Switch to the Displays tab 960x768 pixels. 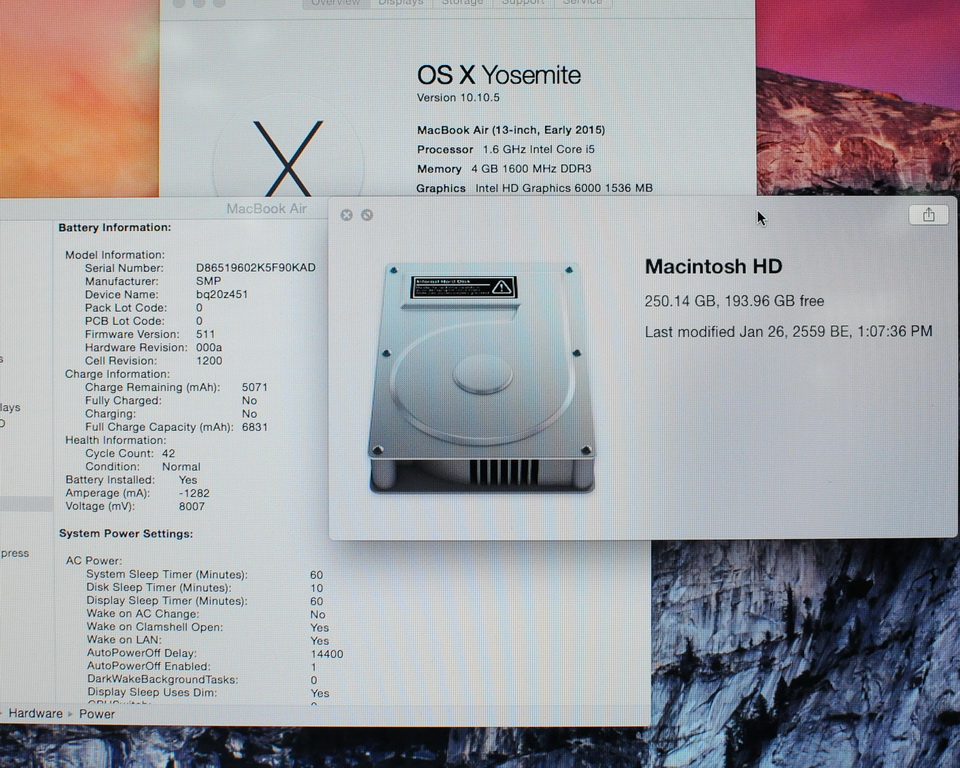400,3
